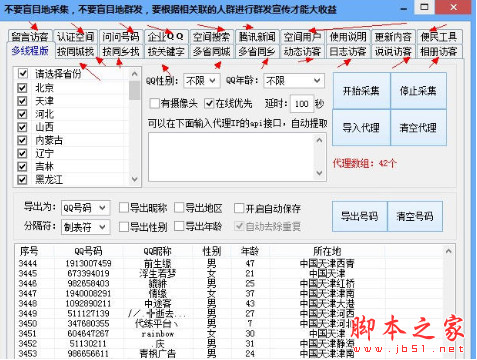Viewport: 477px width, 360px height.
Task: Select the row with QQ 511127139
Action: (229, 313)
